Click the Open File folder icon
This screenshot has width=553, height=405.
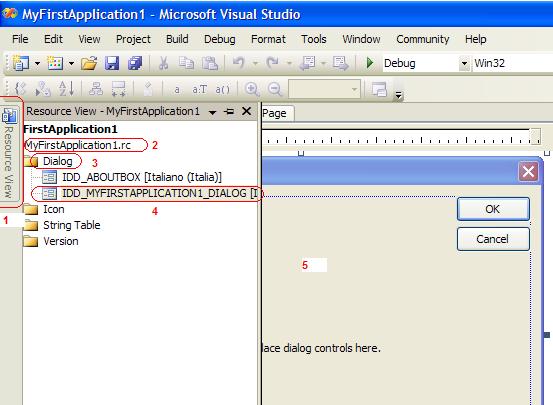click(89, 64)
